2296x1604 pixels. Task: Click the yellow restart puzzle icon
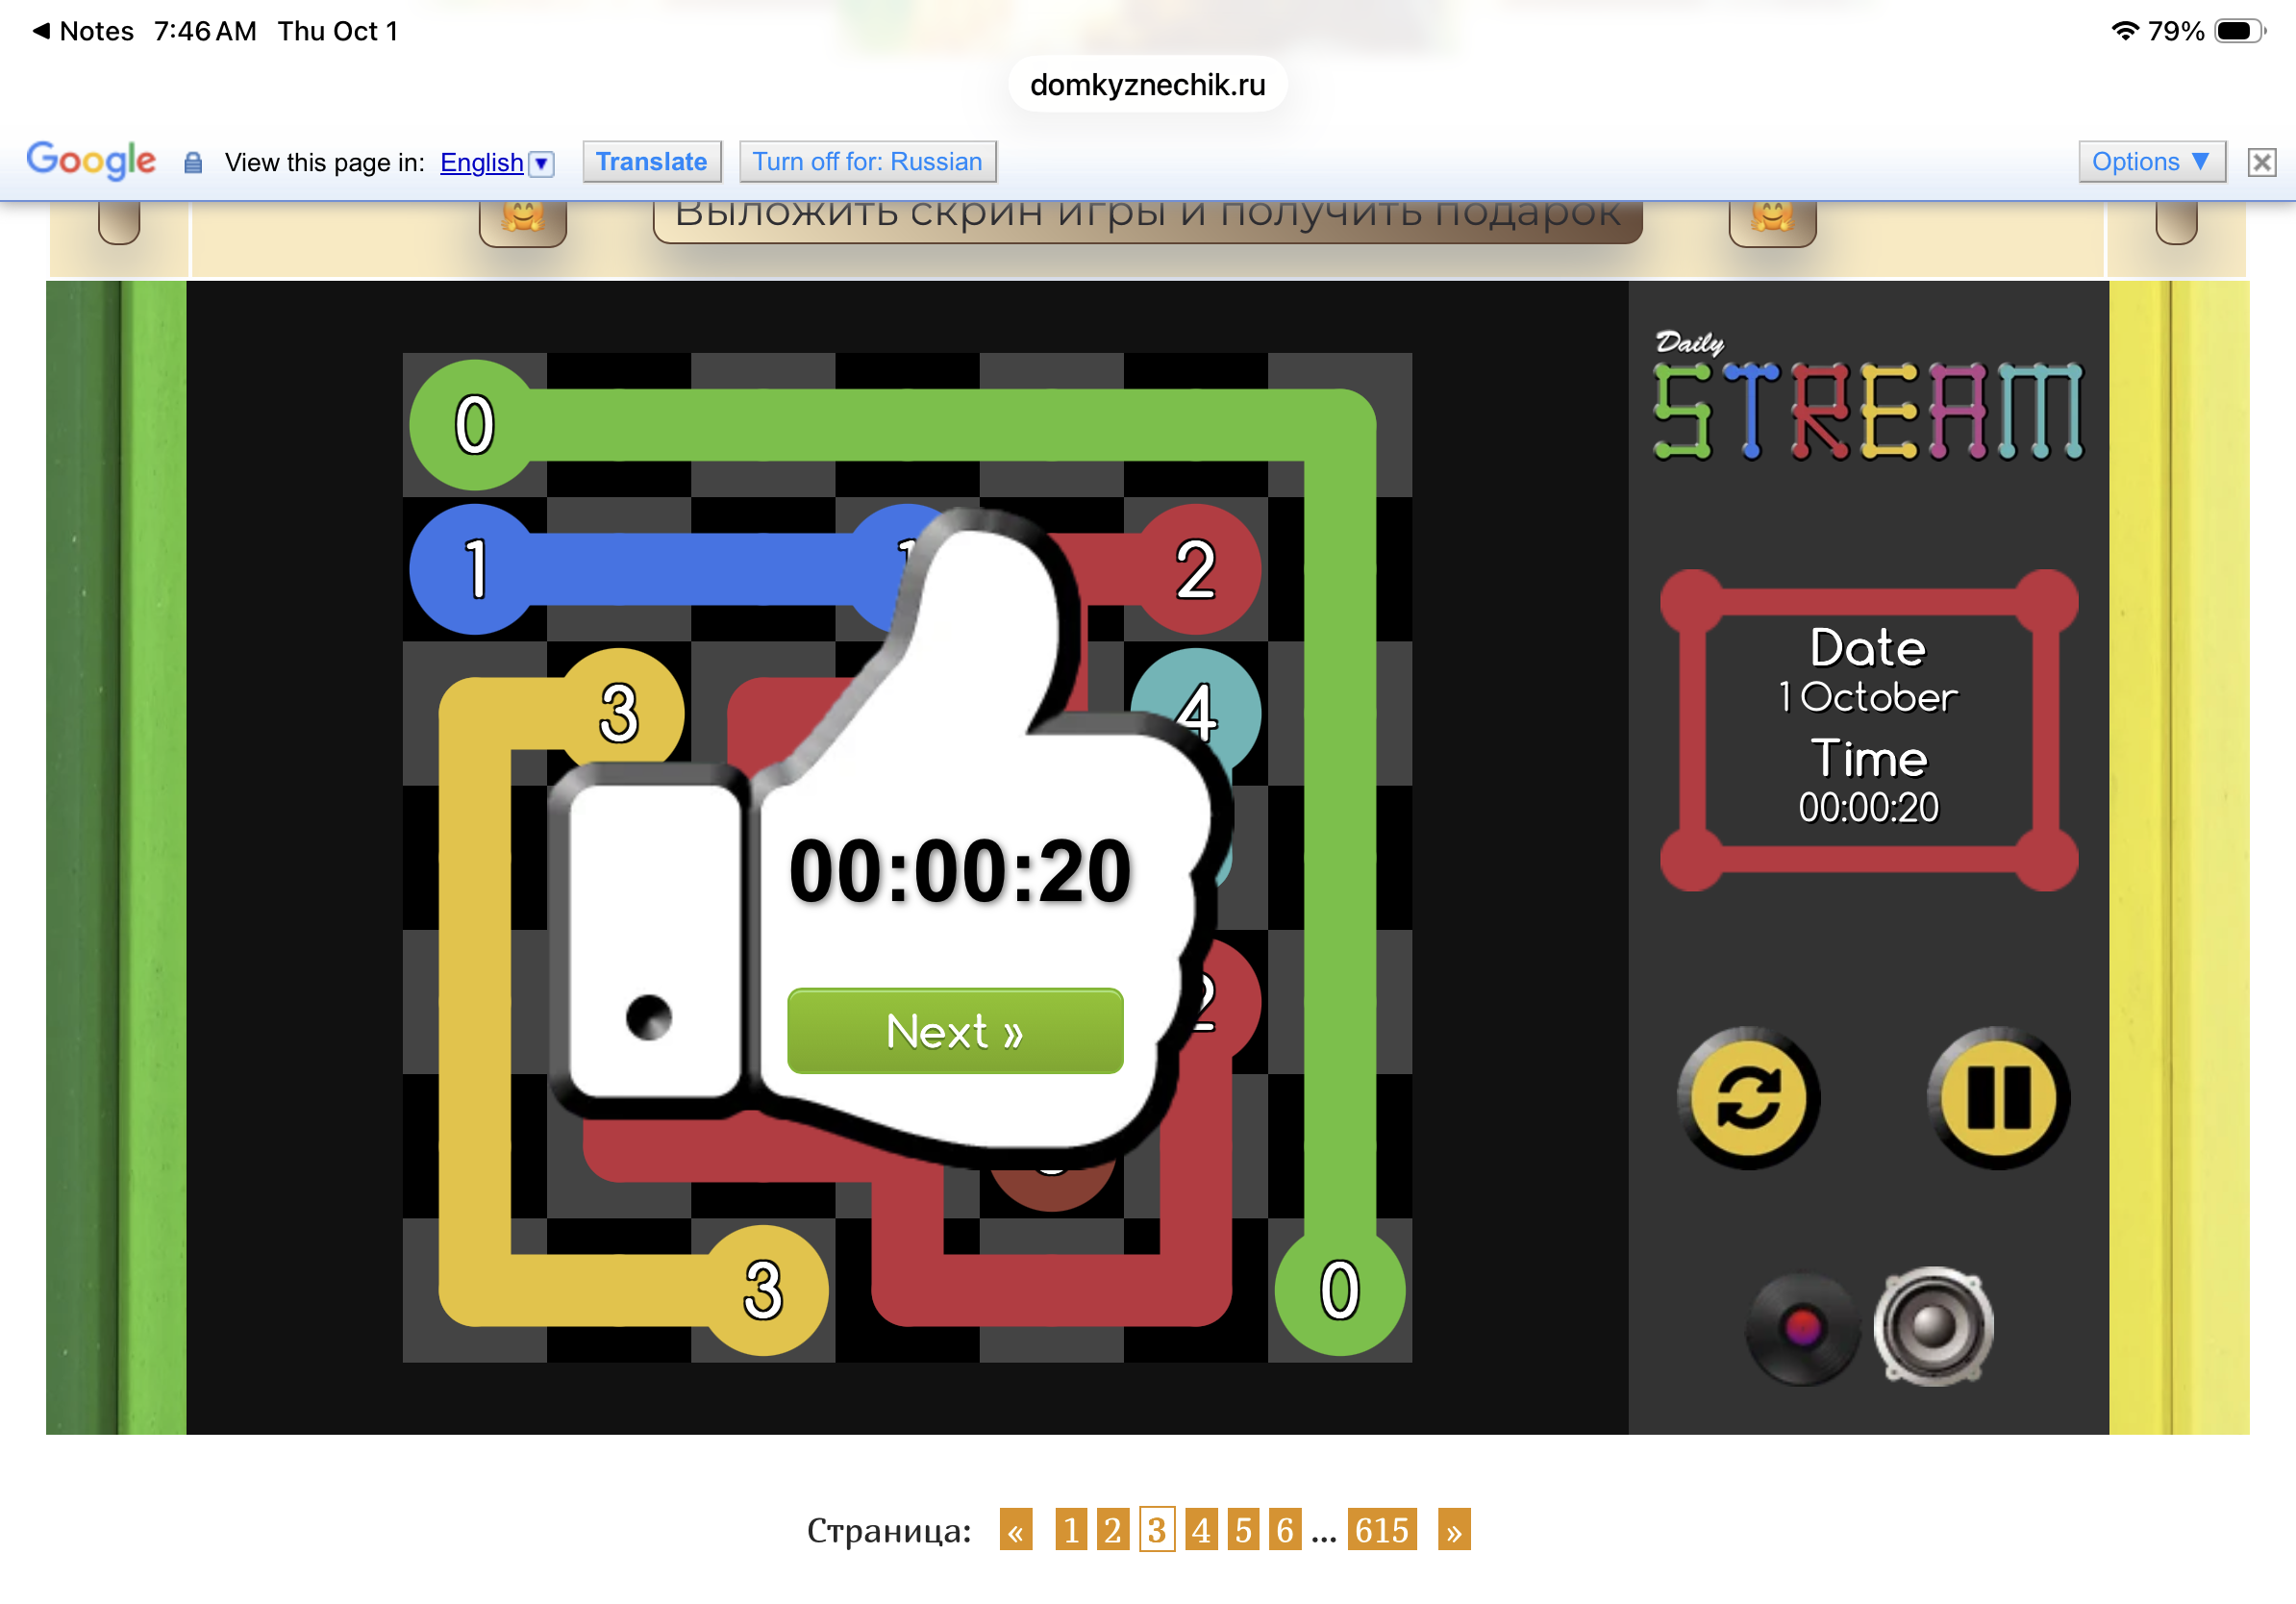1748,1098
